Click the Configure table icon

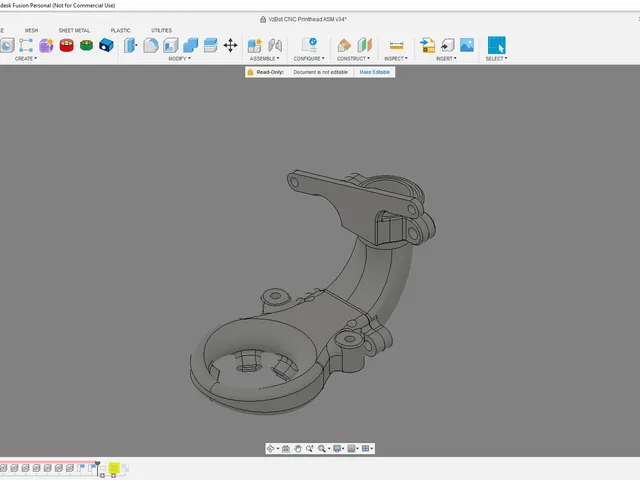[x=309, y=45]
